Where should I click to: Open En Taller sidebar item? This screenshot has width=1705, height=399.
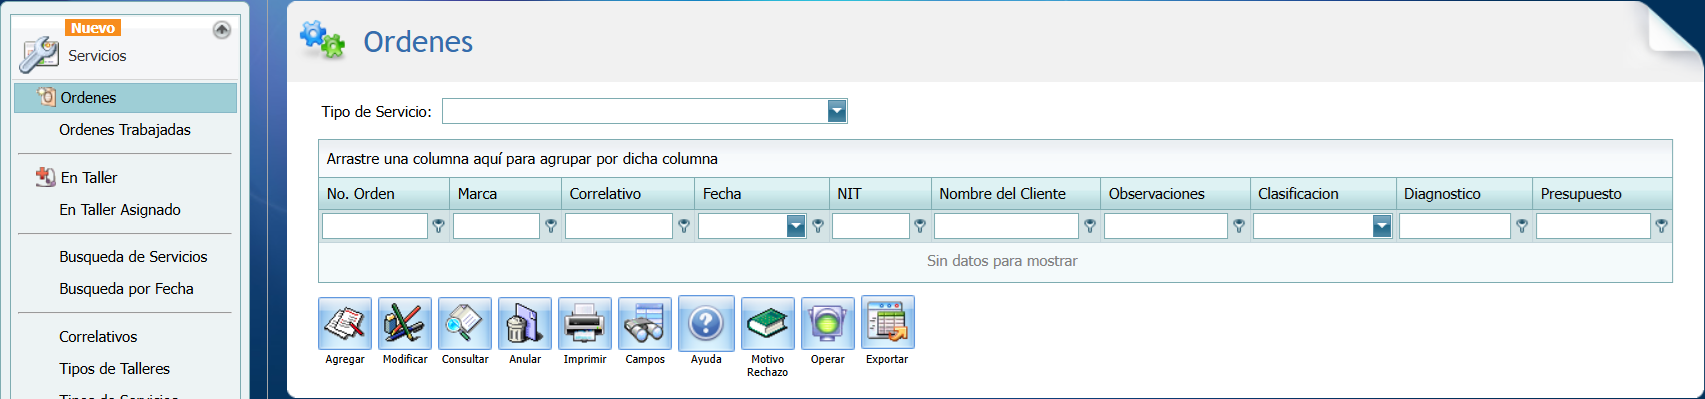point(89,177)
